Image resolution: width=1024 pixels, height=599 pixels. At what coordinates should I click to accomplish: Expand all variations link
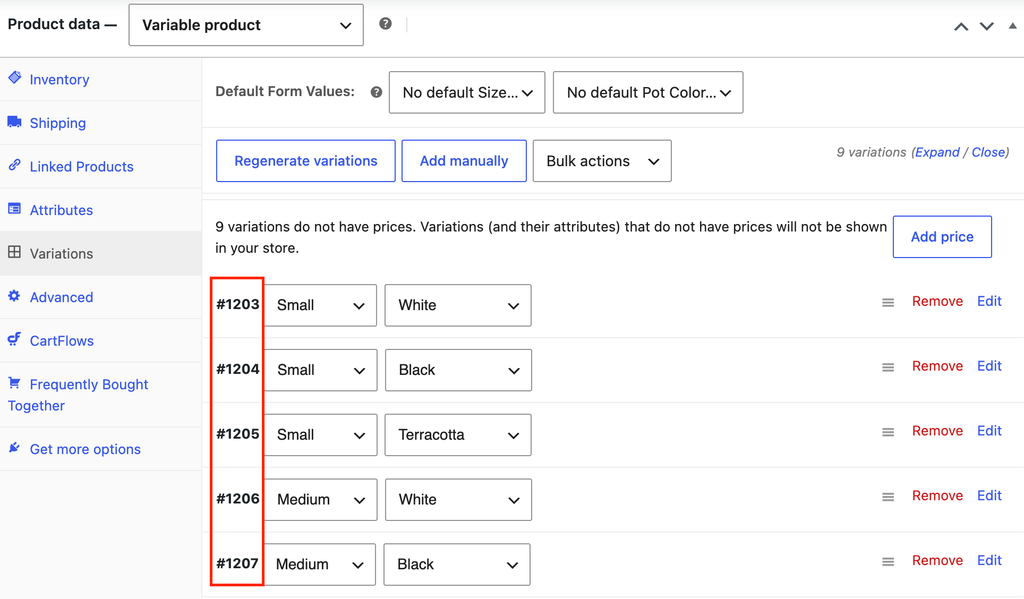937,152
